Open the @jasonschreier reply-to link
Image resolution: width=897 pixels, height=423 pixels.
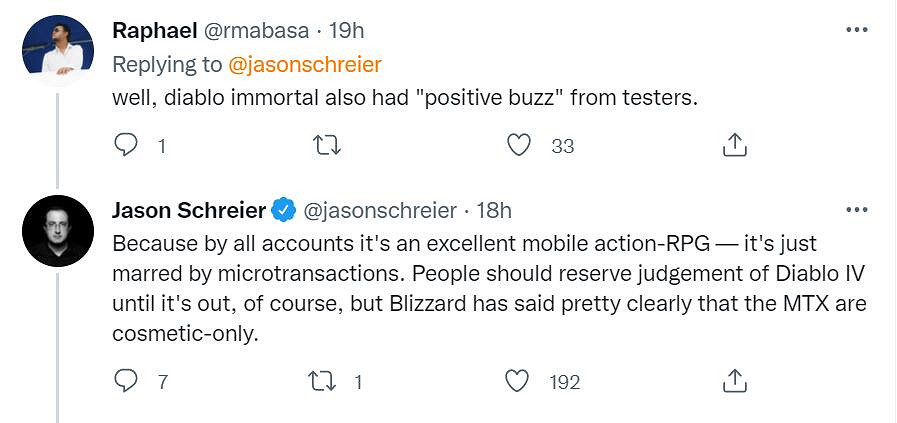[x=305, y=65]
